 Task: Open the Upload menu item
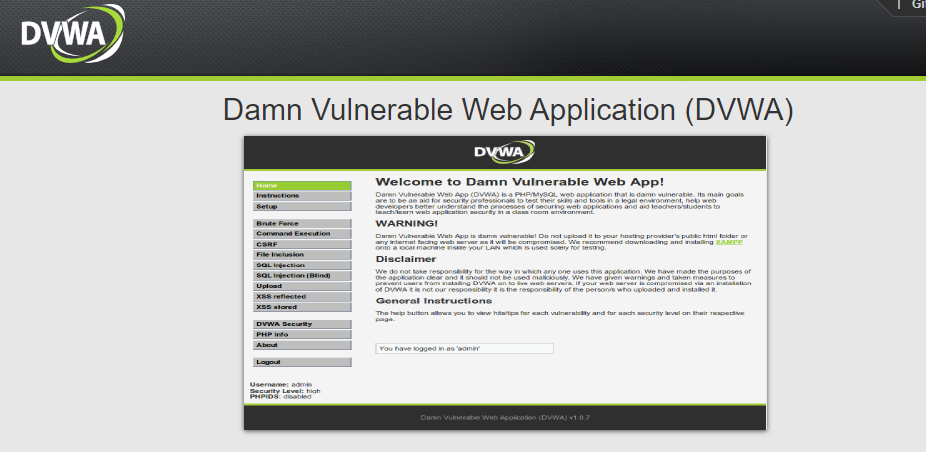tap(301, 286)
